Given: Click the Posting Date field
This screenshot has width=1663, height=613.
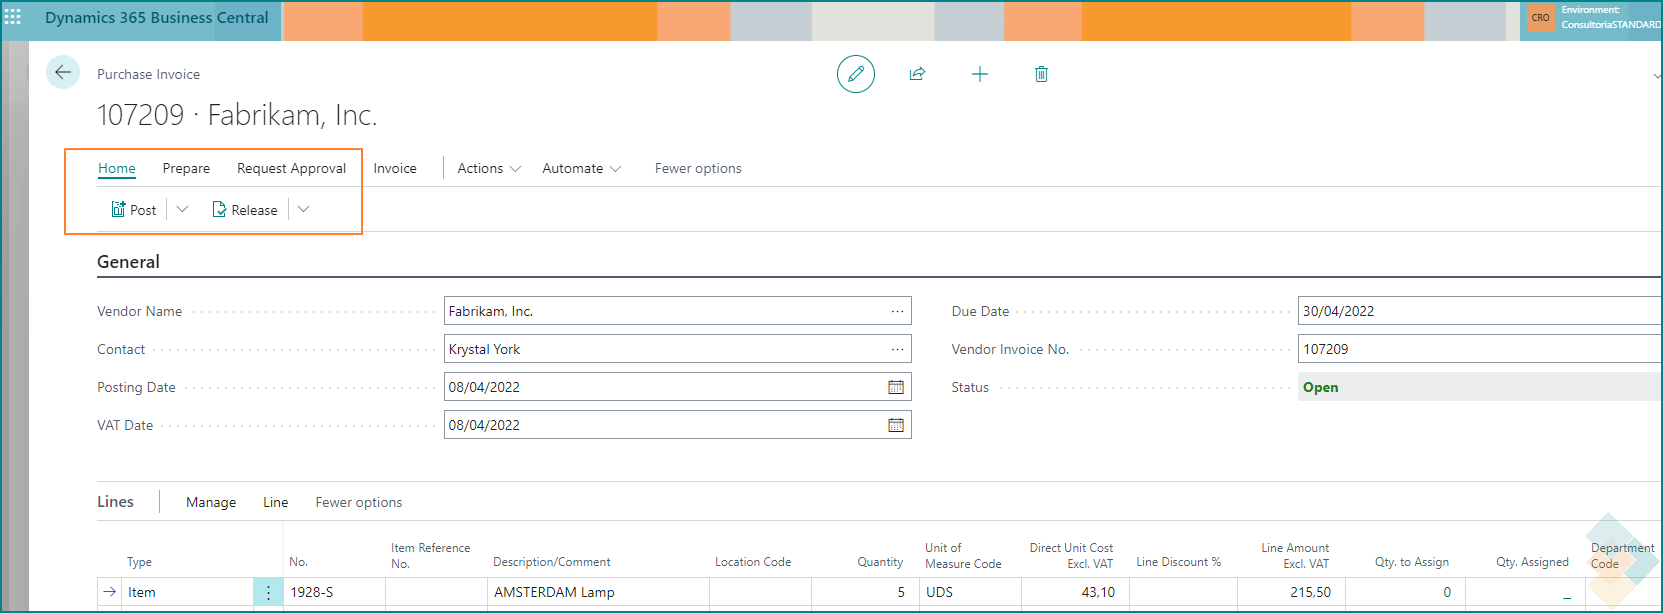Looking at the screenshot, I should click(677, 387).
